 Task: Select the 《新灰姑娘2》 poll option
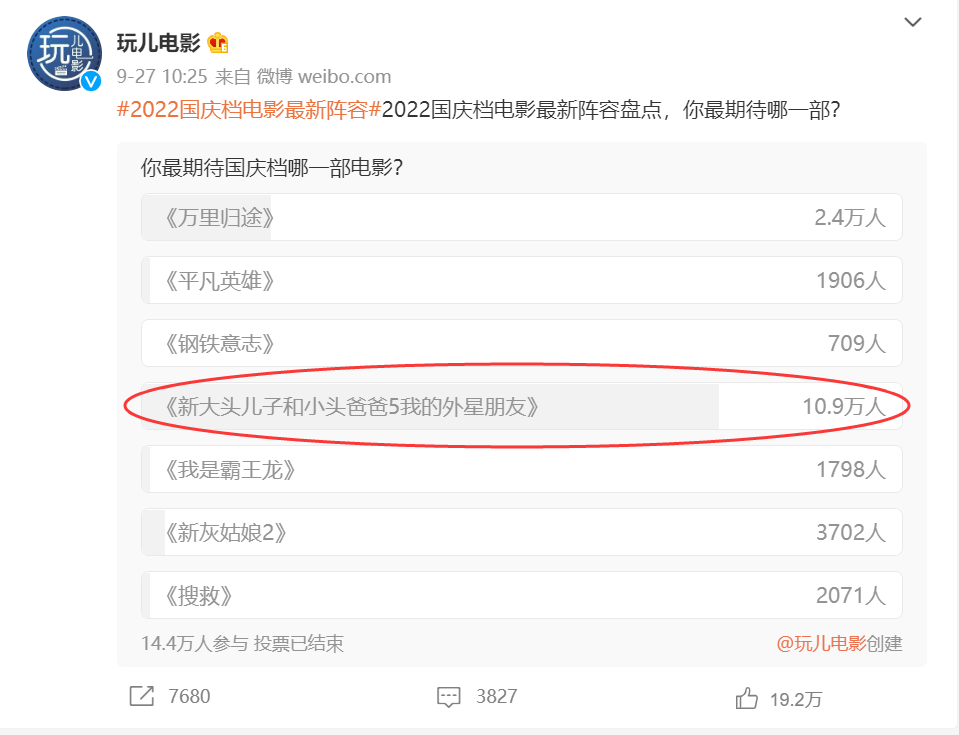click(x=522, y=532)
